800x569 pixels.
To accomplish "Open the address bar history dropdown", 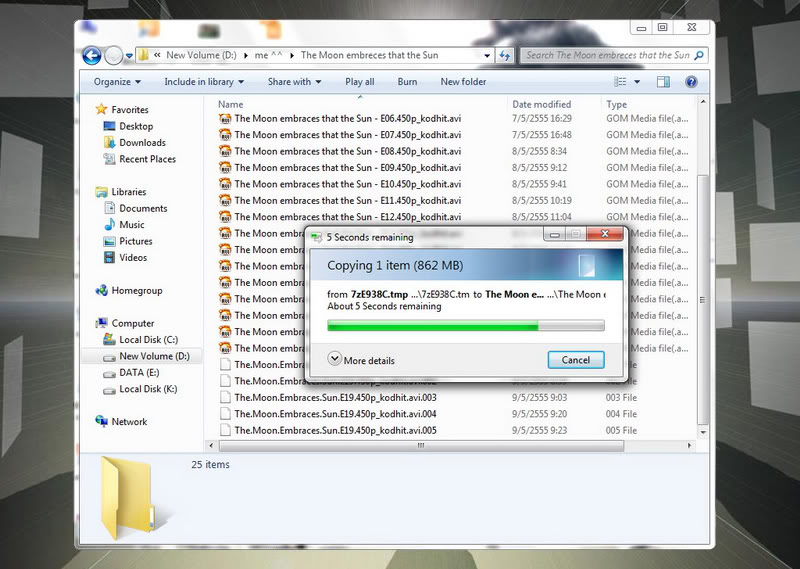I will (x=487, y=56).
